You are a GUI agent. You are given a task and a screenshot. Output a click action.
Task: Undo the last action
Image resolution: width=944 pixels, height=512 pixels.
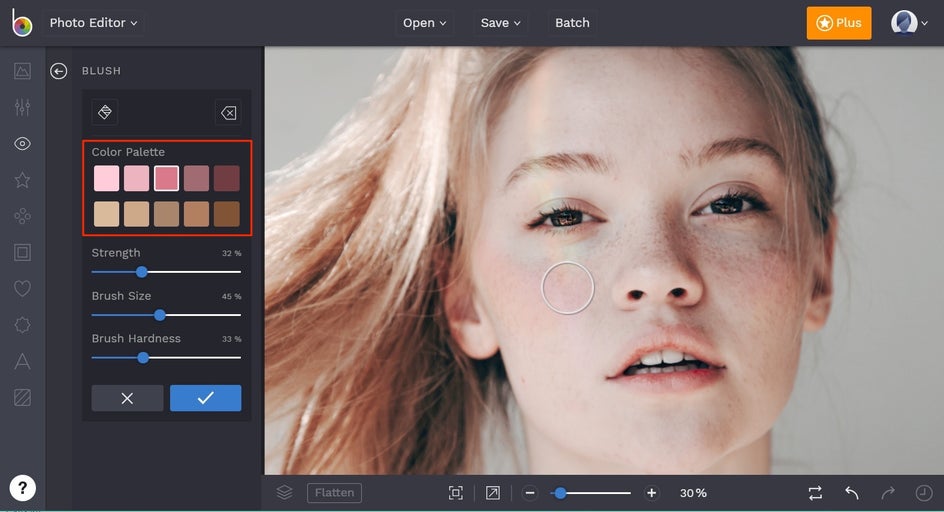click(x=851, y=493)
